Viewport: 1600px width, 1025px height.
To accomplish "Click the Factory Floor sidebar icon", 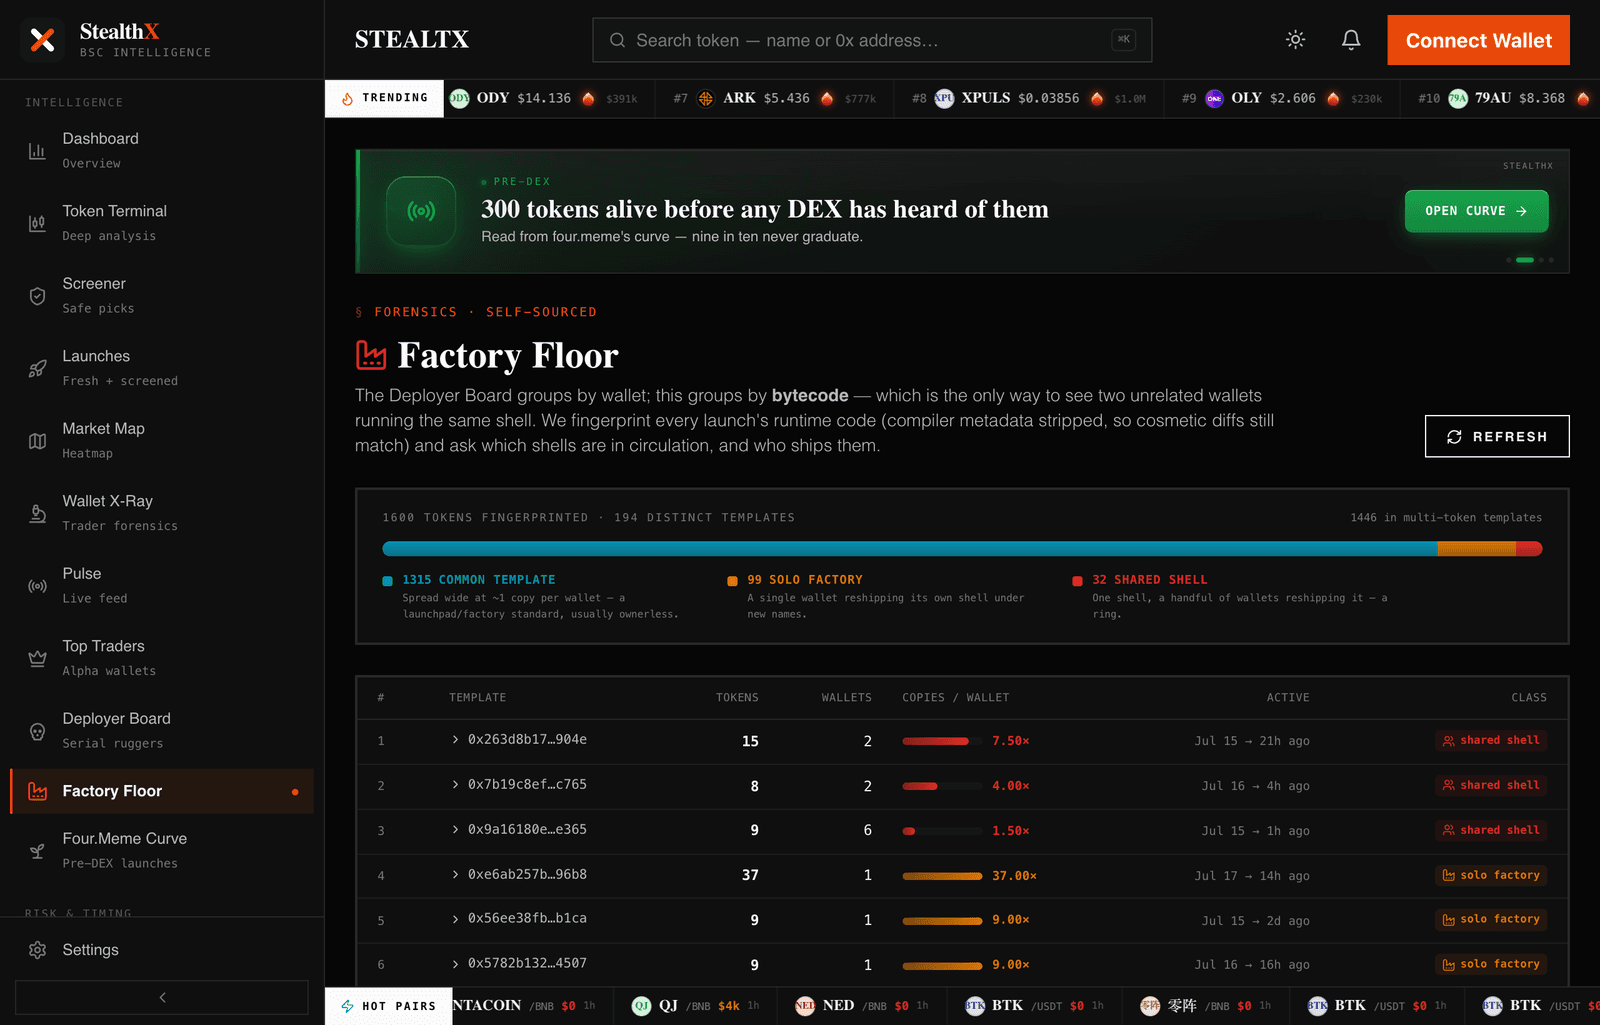I will [37, 791].
